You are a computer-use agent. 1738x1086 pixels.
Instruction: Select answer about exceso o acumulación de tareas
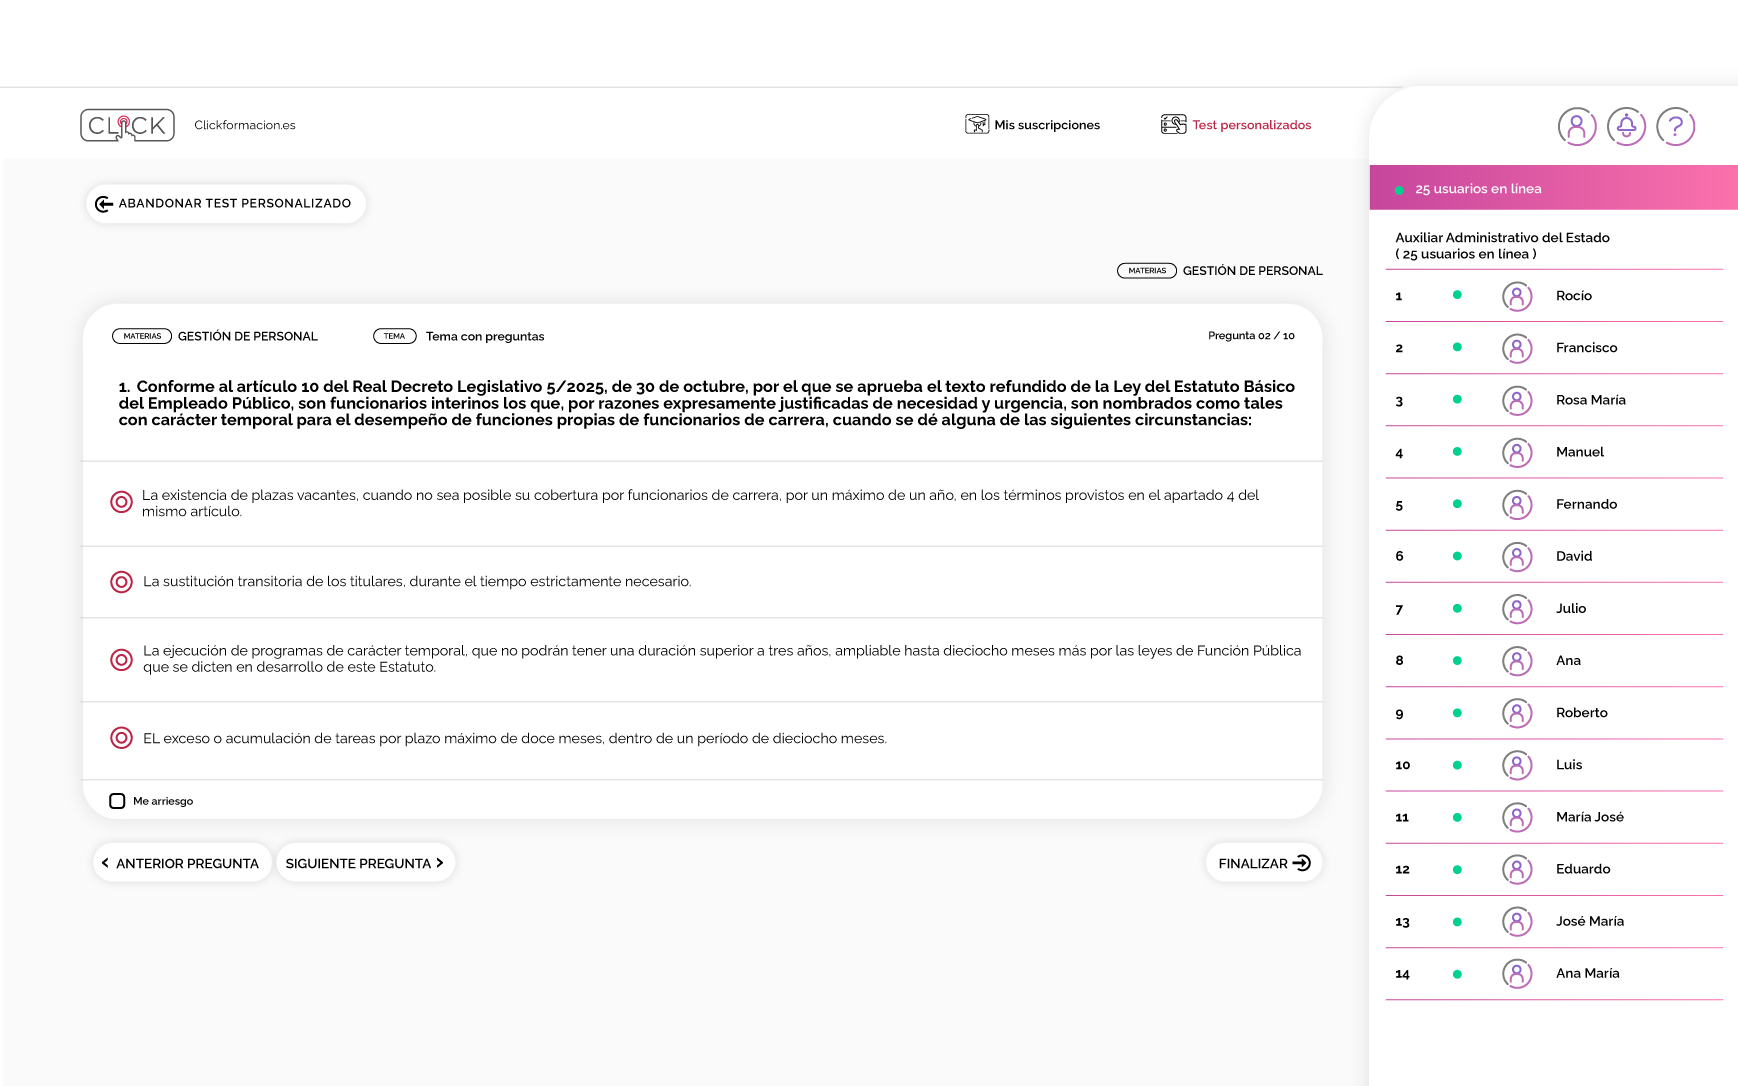[x=121, y=738]
